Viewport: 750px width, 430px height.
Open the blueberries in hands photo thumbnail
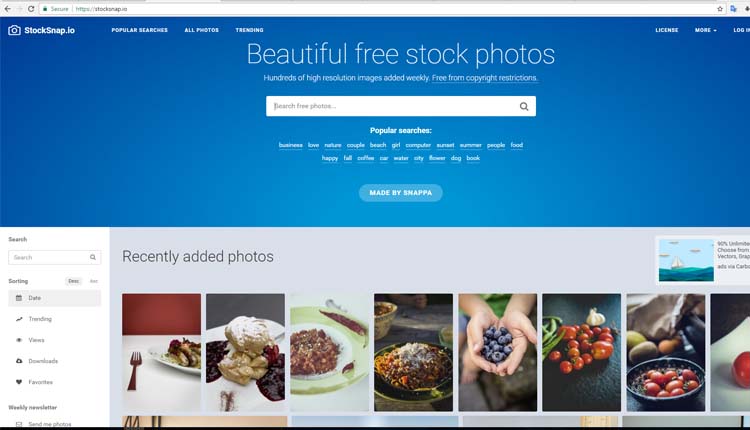[x=497, y=352]
